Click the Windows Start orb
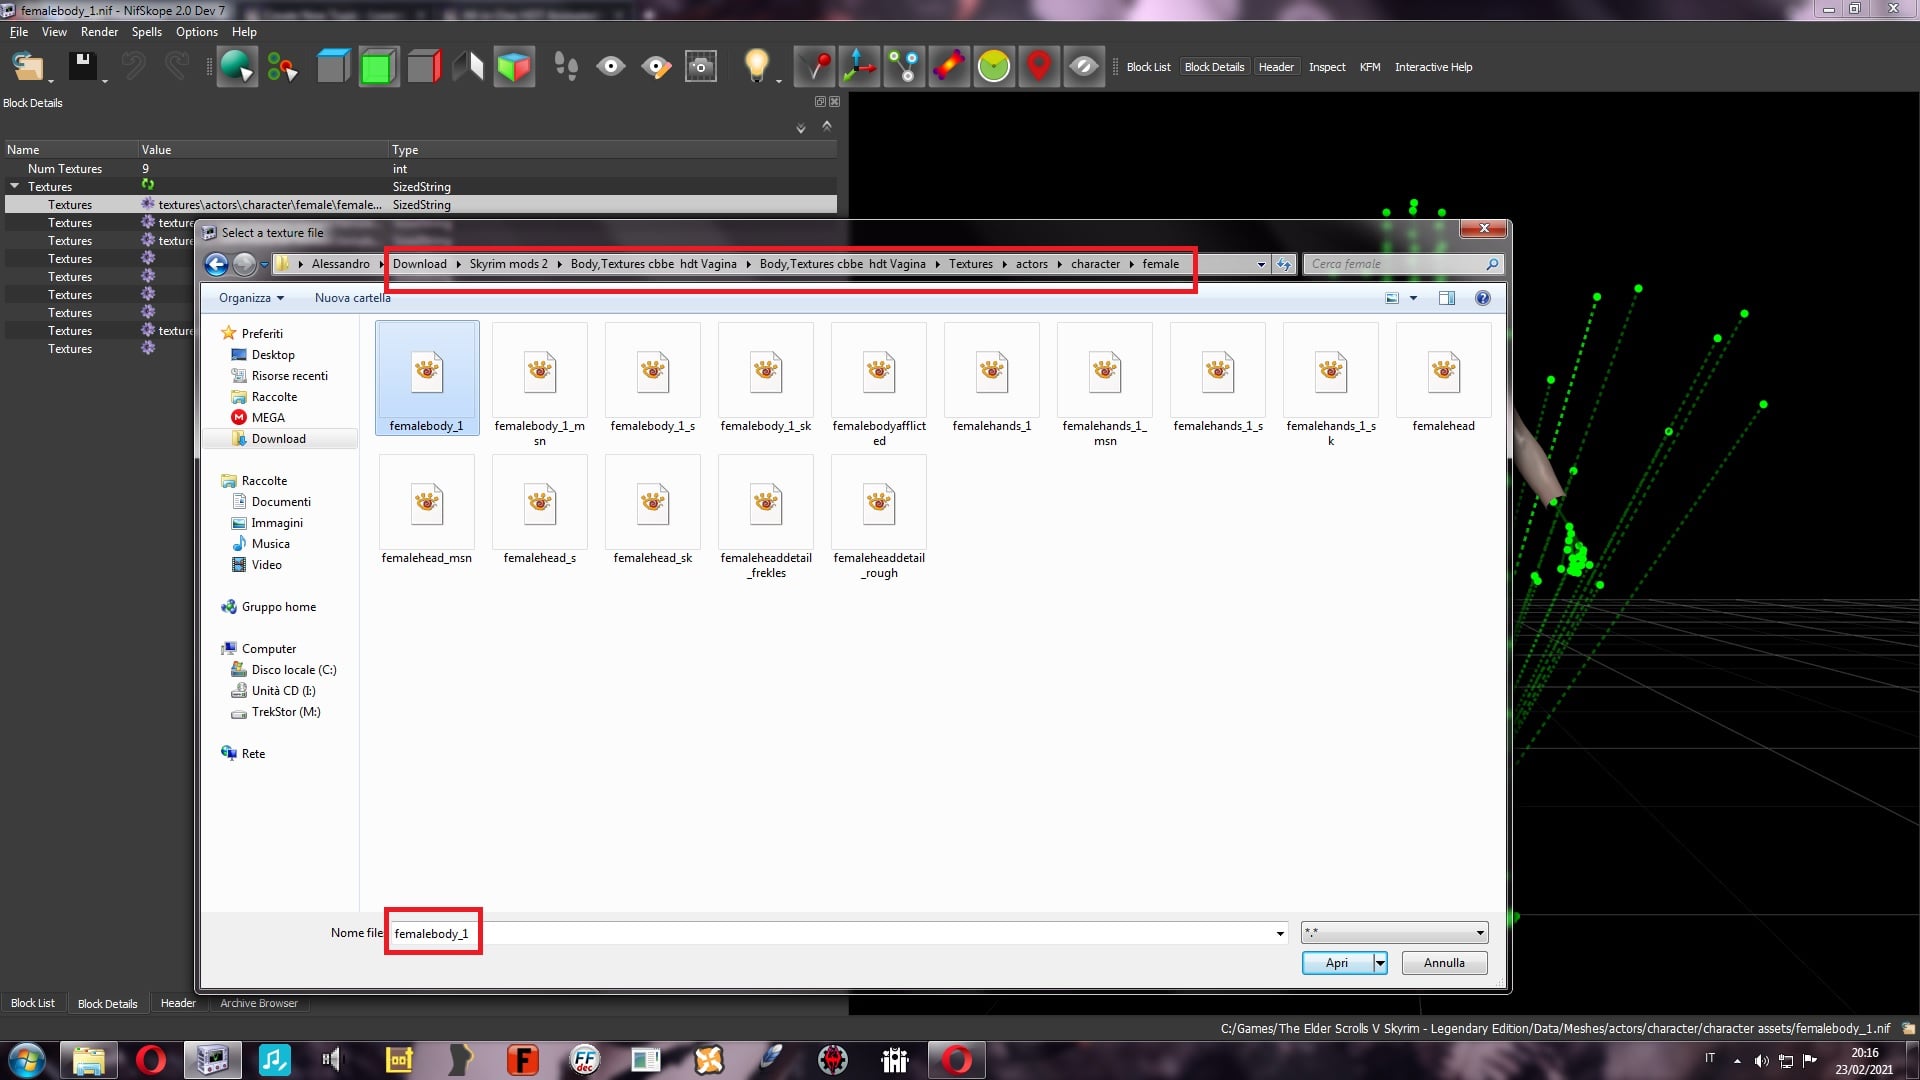Image resolution: width=1920 pixels, height=1080 pixels. [x=26, y=1060]
